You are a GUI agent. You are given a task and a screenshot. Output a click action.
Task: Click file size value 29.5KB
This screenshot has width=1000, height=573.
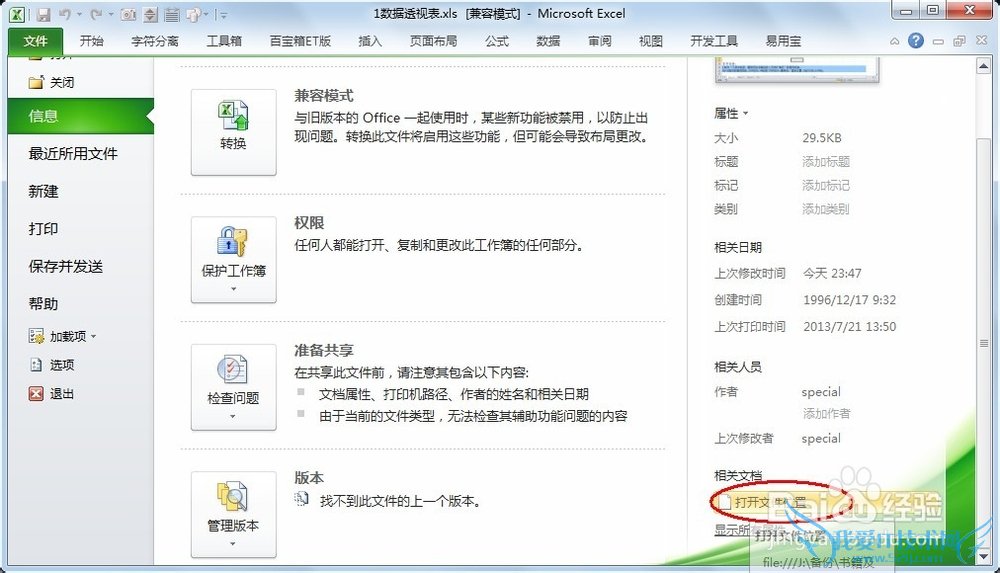pyautogui.click(x=822, y=137)
